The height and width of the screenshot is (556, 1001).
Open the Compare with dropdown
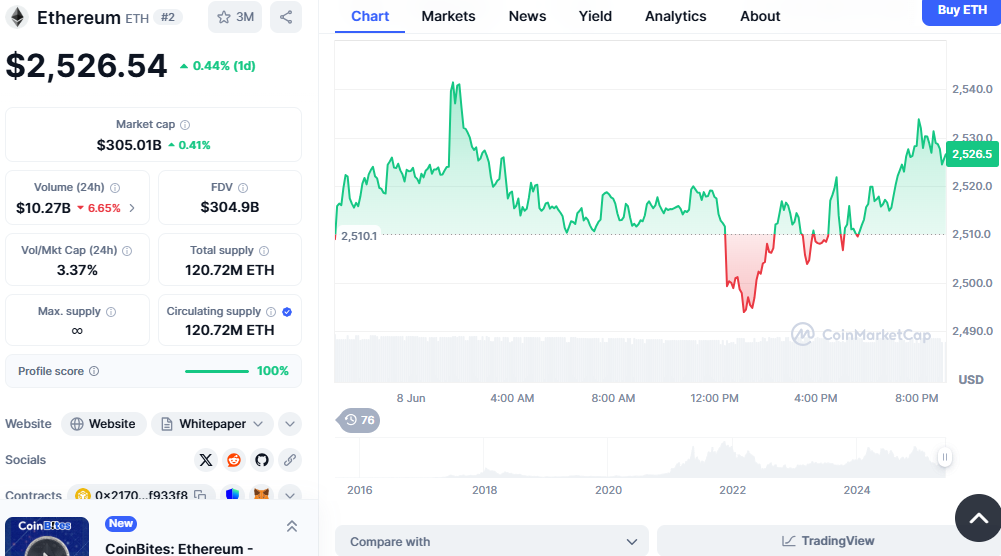point(492,541)
